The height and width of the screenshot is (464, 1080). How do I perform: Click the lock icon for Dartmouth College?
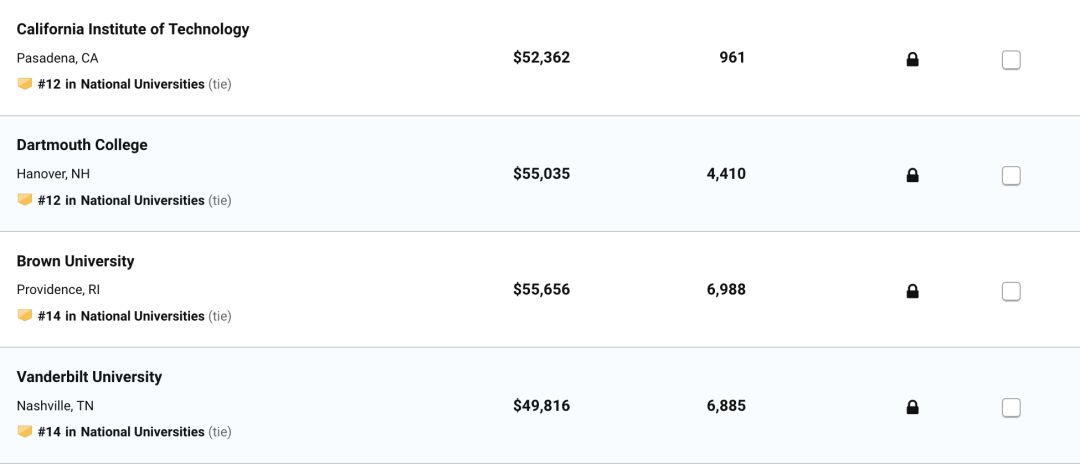(x=912, y=176)
